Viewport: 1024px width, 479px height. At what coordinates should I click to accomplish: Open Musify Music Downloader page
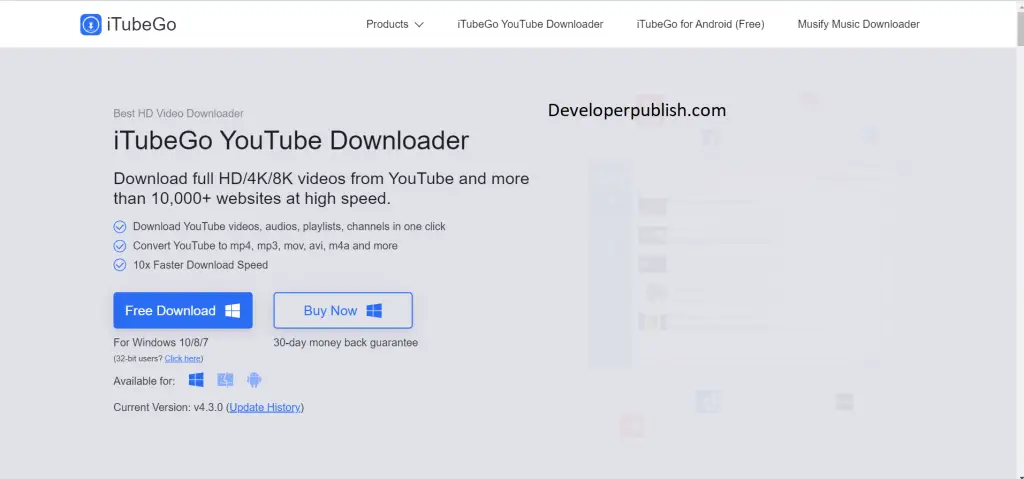(x=858, y=24)
